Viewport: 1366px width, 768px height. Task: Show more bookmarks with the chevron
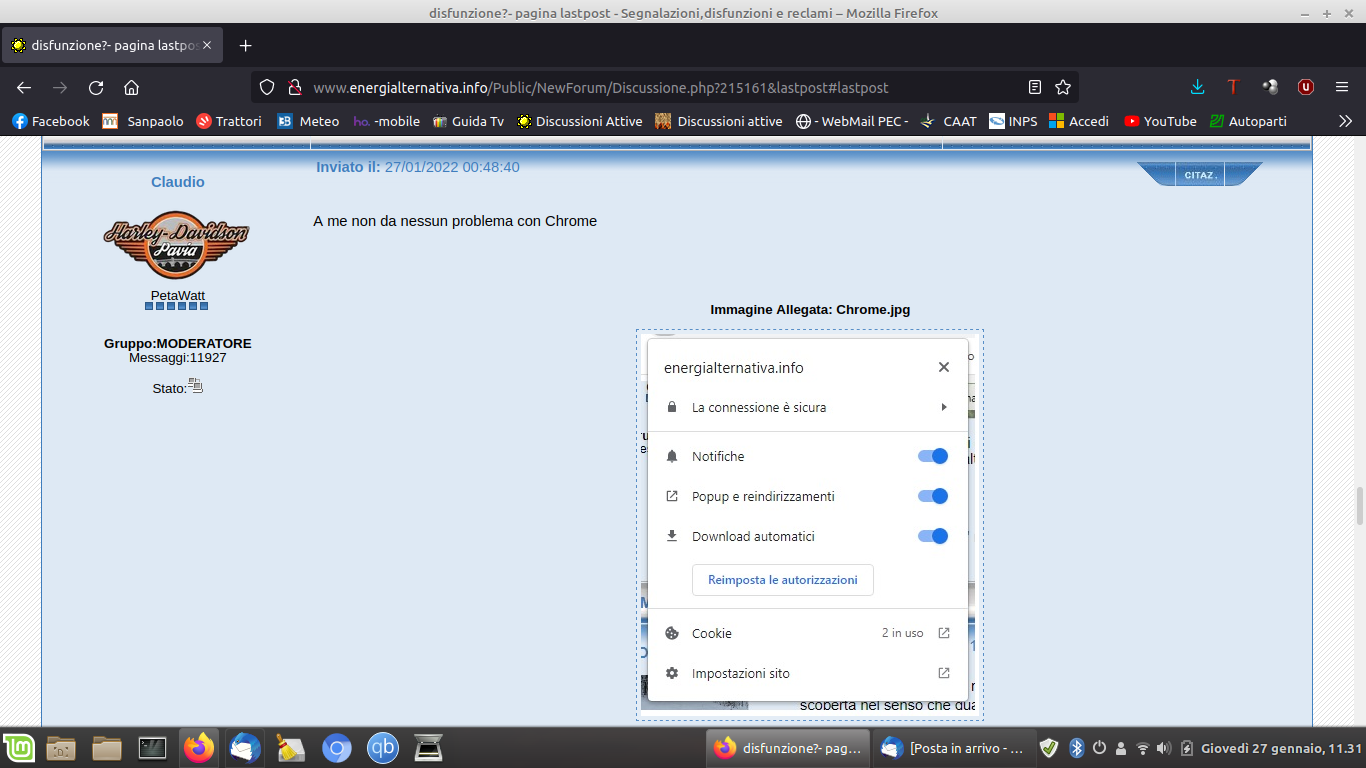1345,121
